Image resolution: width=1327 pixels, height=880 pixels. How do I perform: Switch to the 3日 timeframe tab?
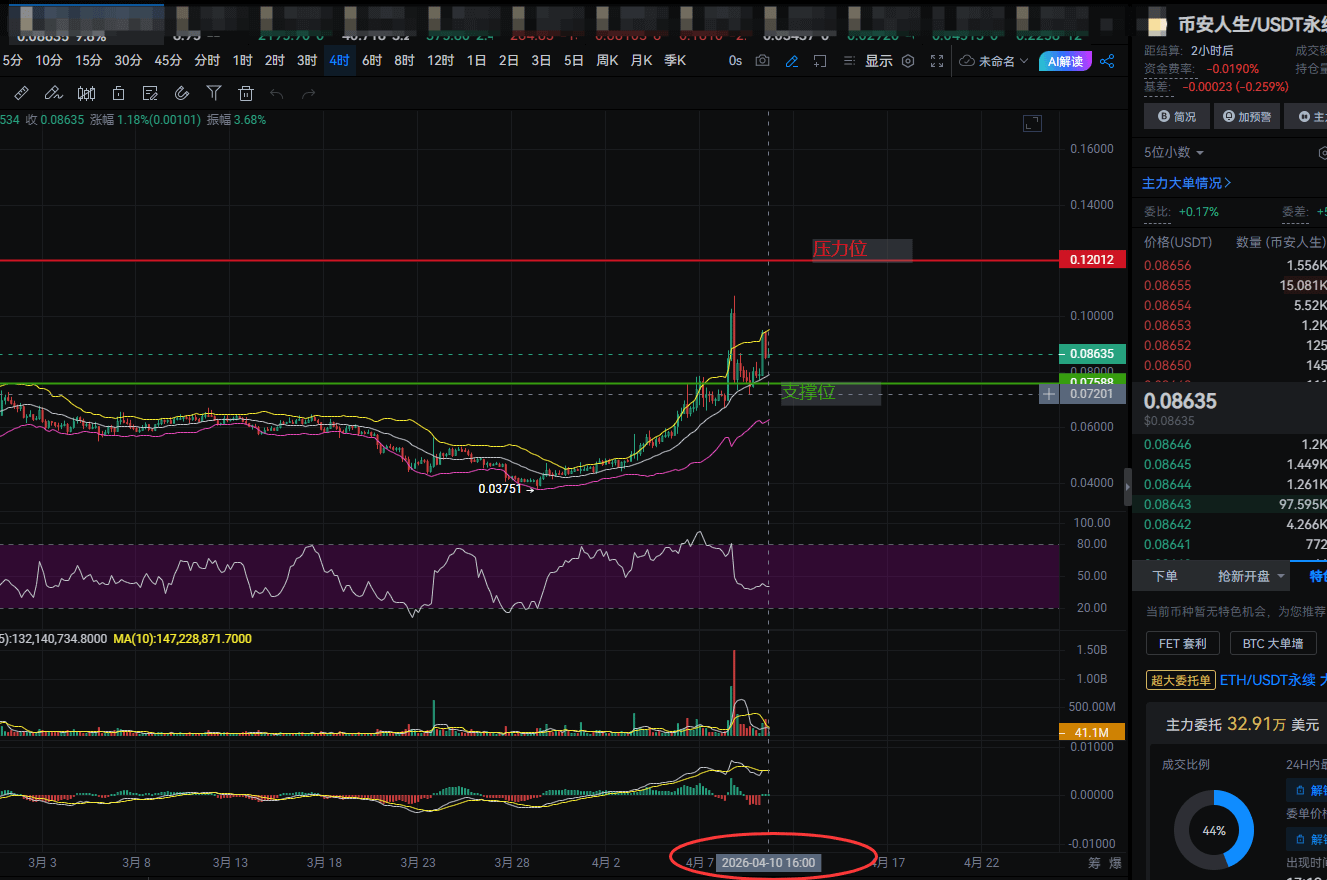pyautogui.click(x=541, y=60)
